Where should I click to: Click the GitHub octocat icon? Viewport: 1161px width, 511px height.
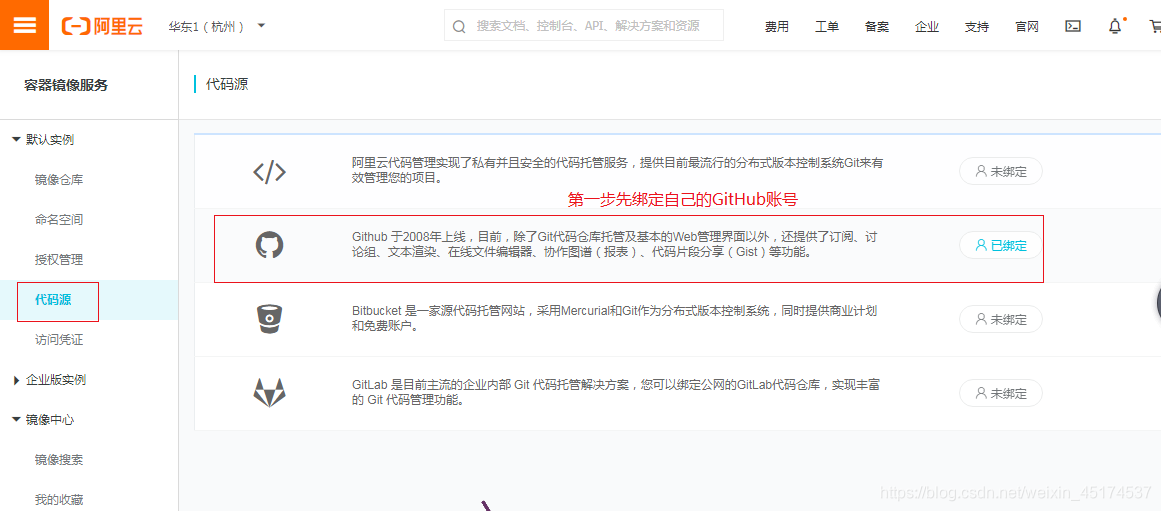pos(270,244)
